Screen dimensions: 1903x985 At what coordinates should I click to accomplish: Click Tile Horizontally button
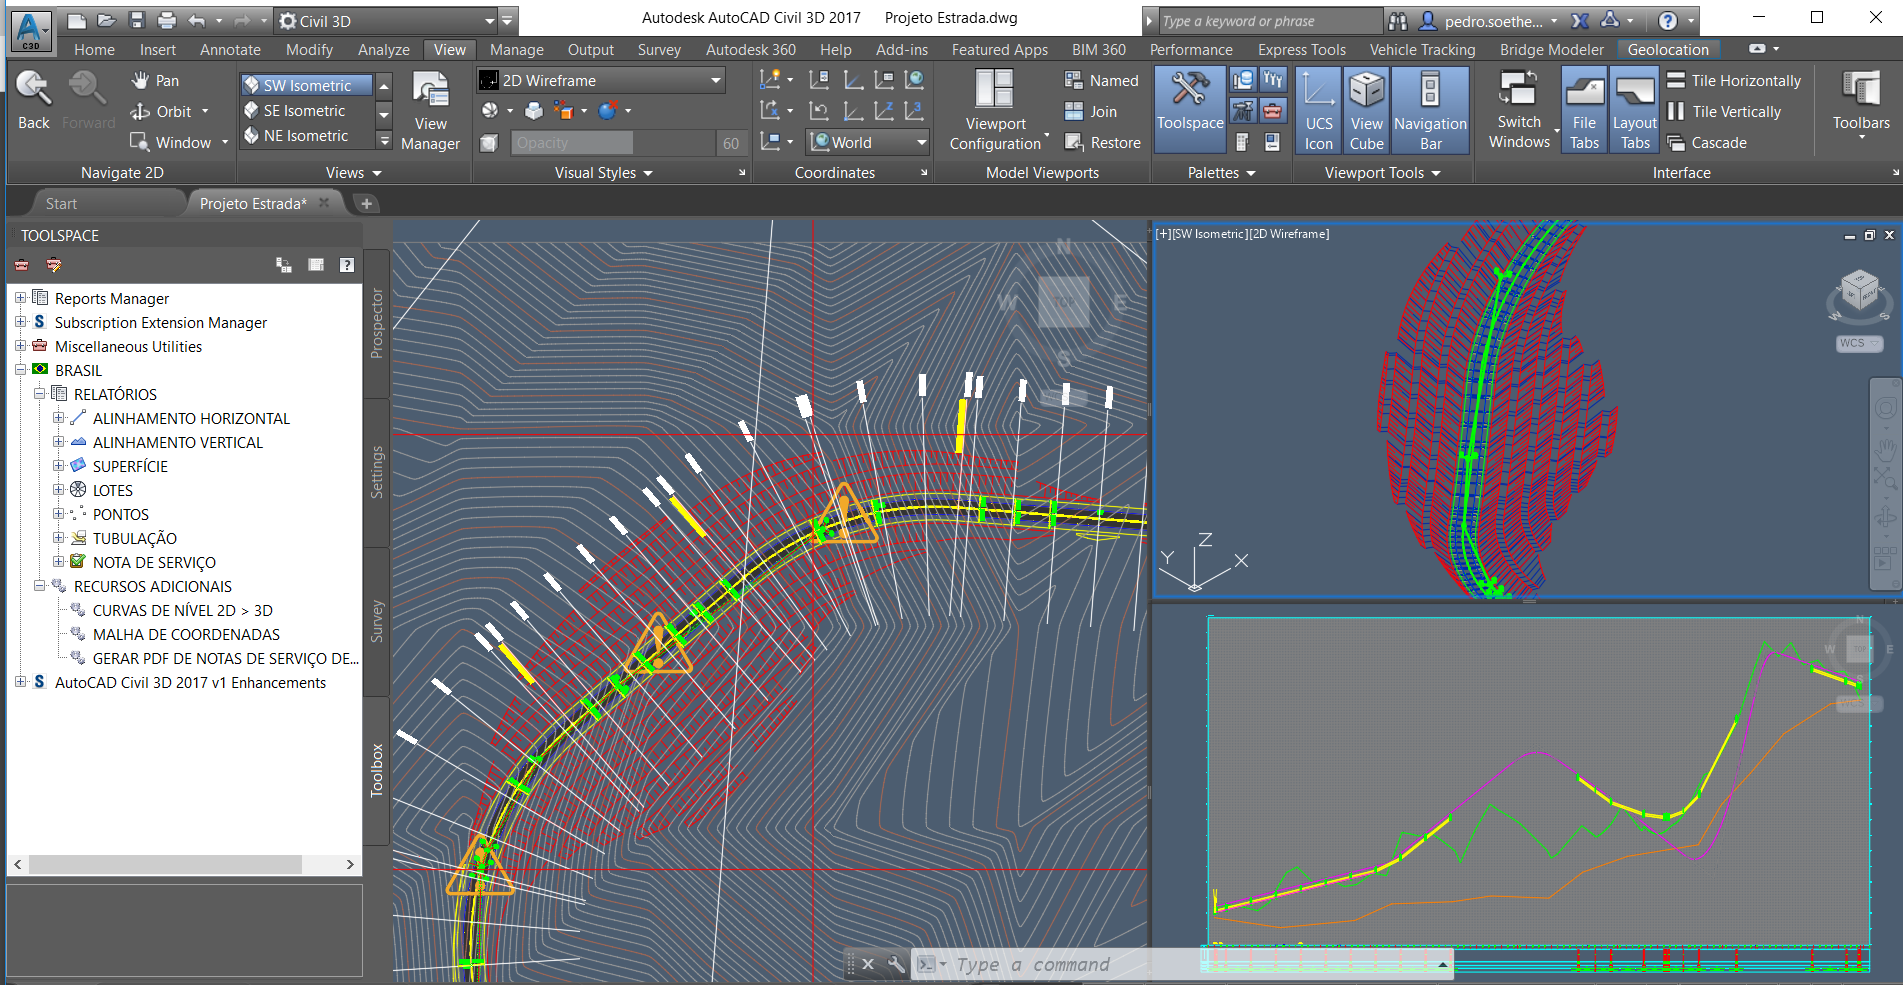tap(1733, 81)
